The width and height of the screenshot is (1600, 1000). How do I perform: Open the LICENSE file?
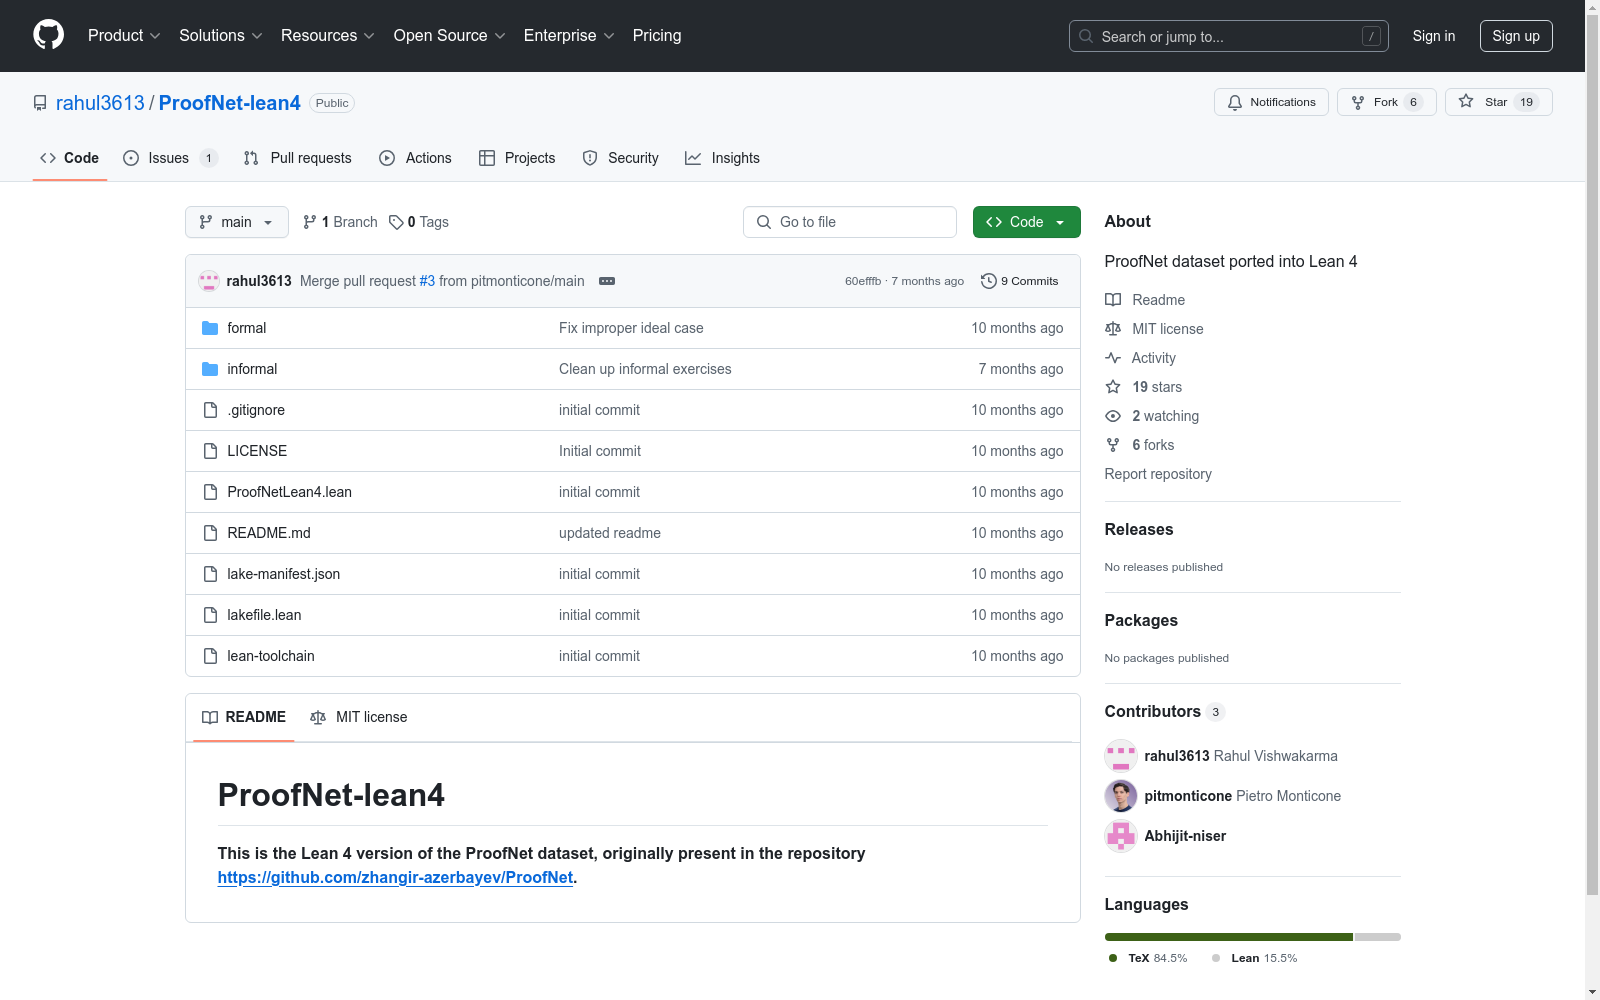click(257, 451)
